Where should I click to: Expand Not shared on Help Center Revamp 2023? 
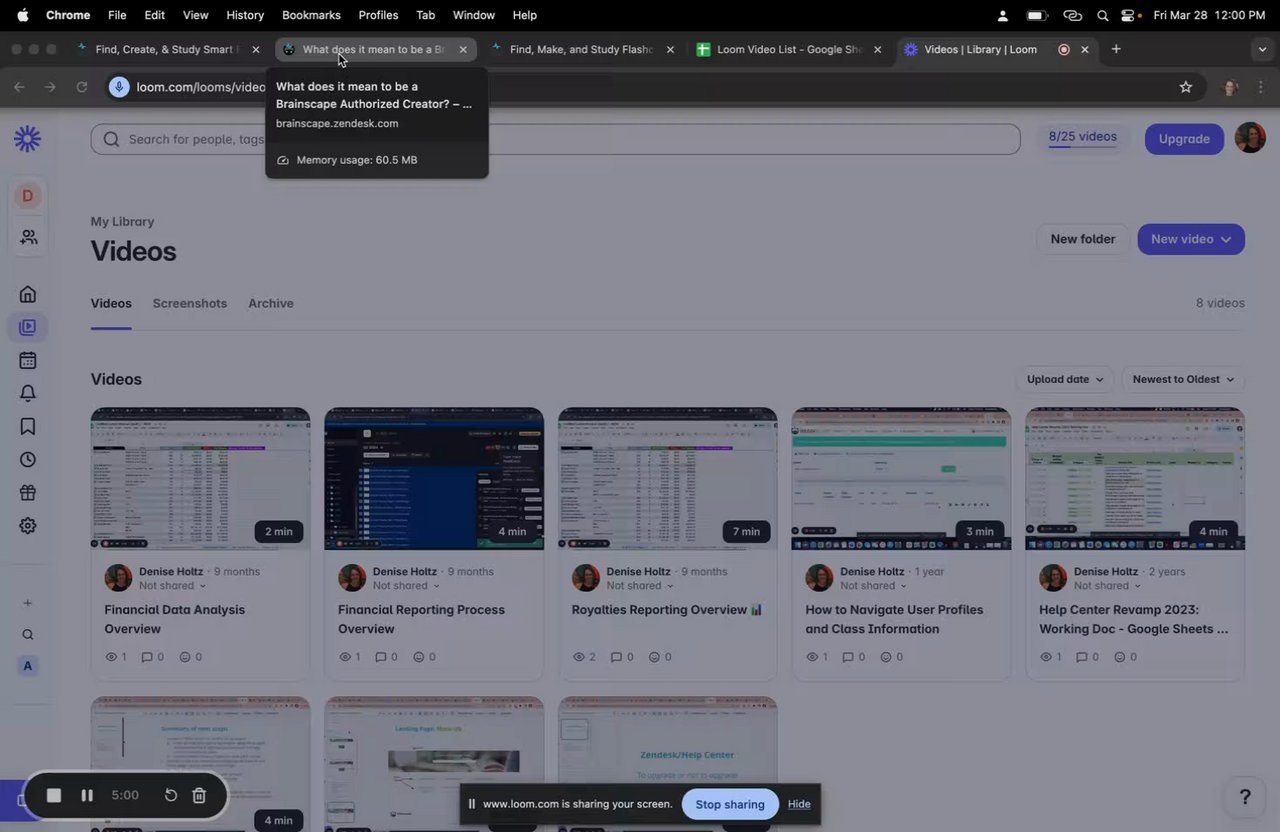point(1108,586)
